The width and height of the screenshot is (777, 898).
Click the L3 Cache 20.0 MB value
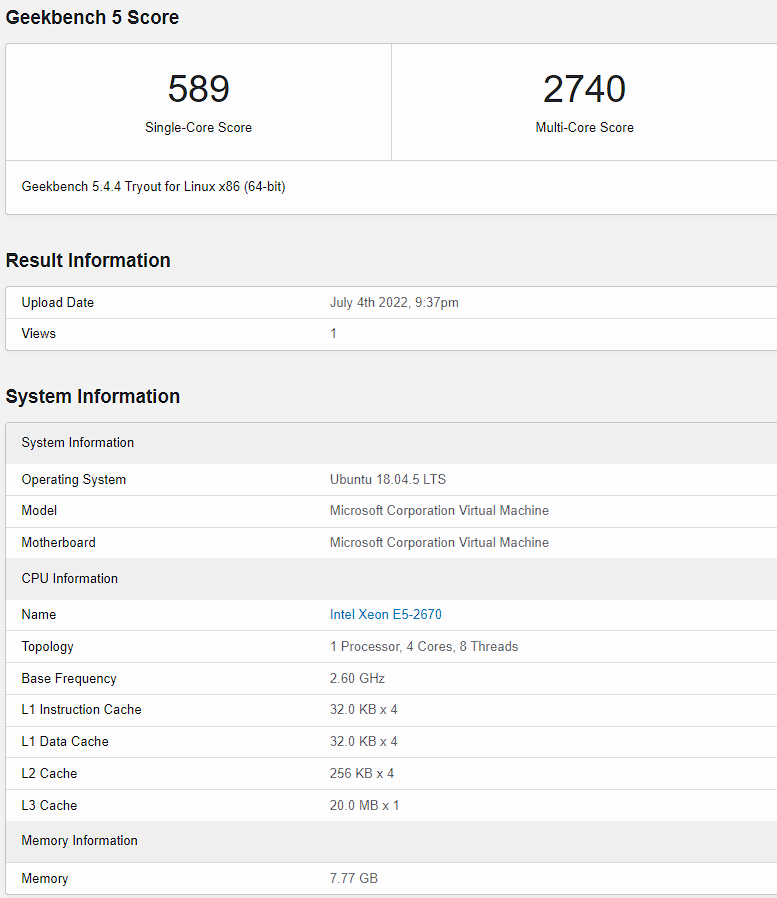tap(364, 805)
